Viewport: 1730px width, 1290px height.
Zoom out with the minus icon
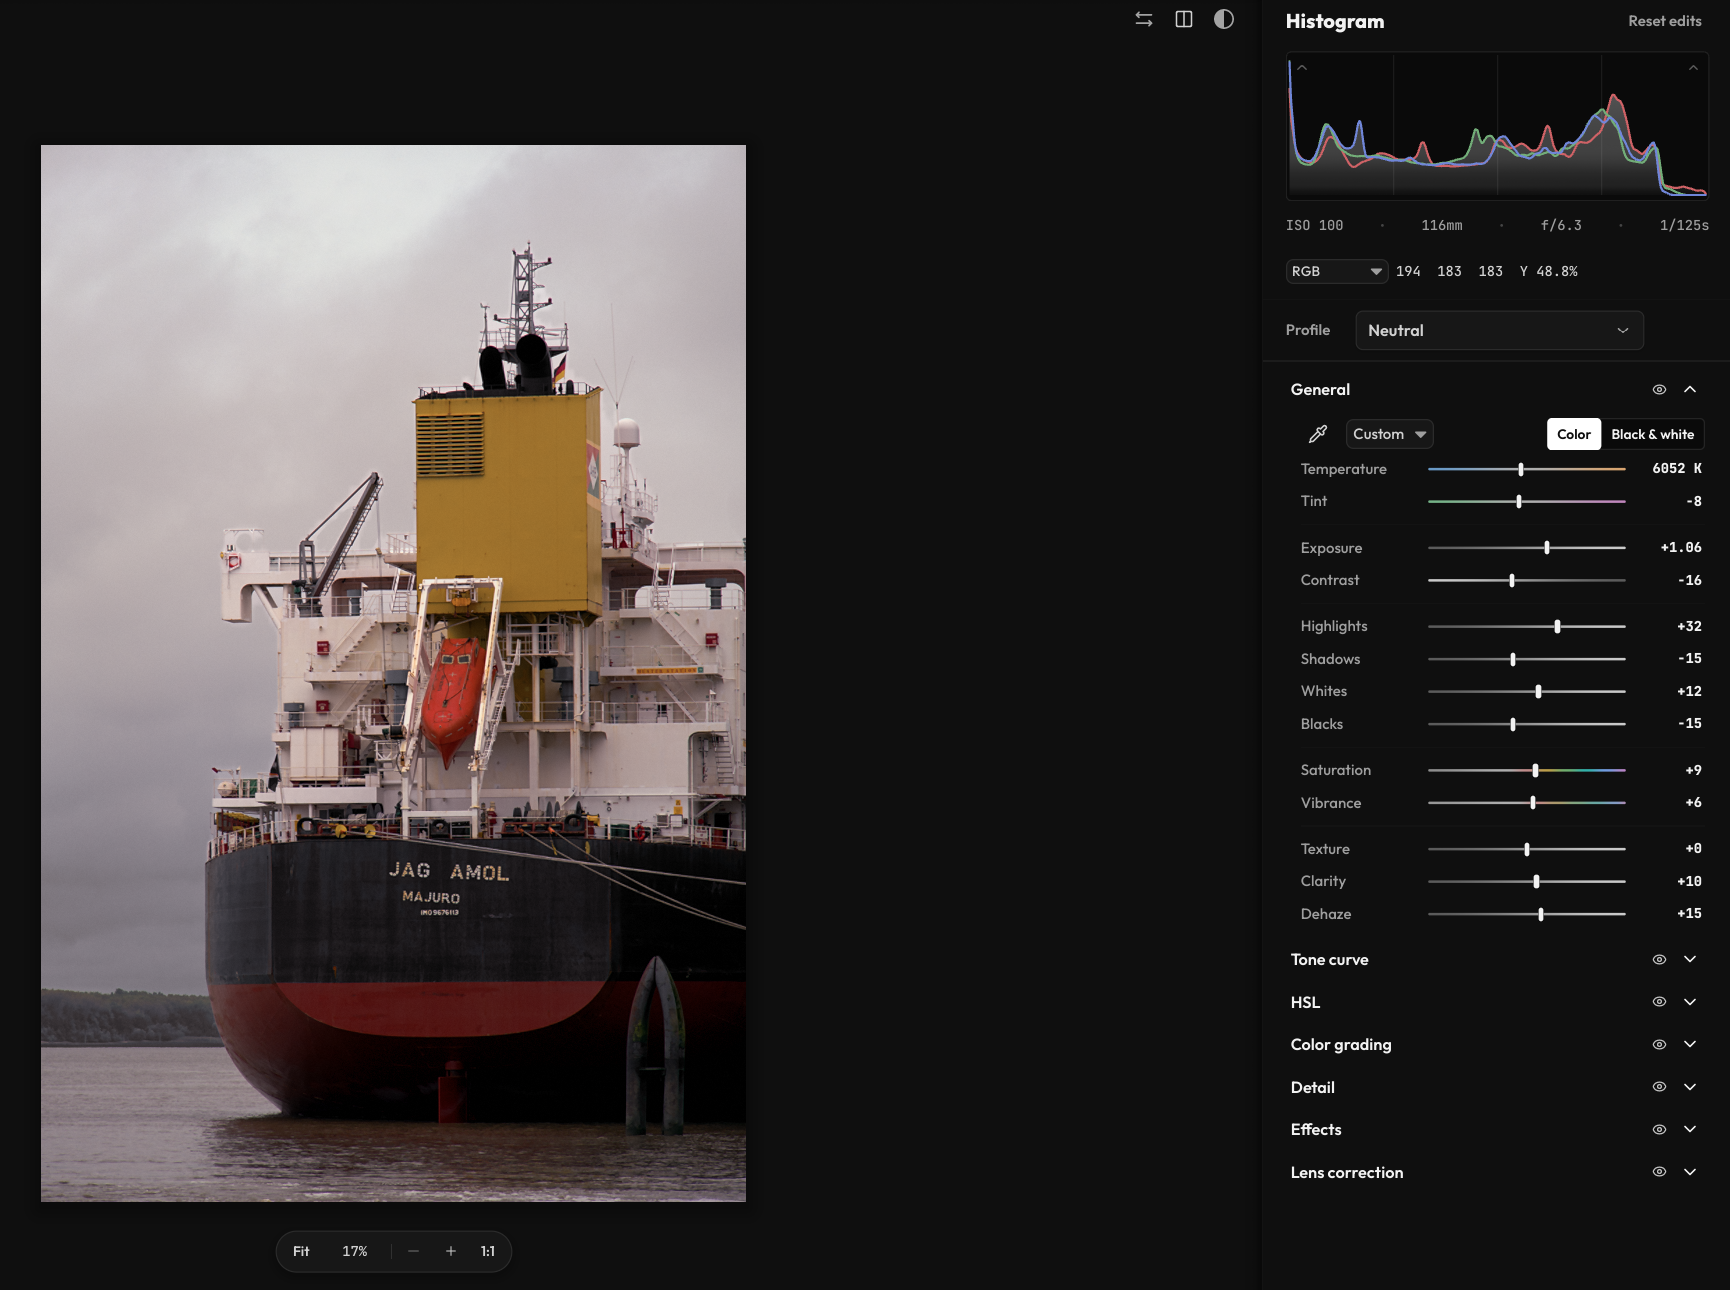point(413,1251)
